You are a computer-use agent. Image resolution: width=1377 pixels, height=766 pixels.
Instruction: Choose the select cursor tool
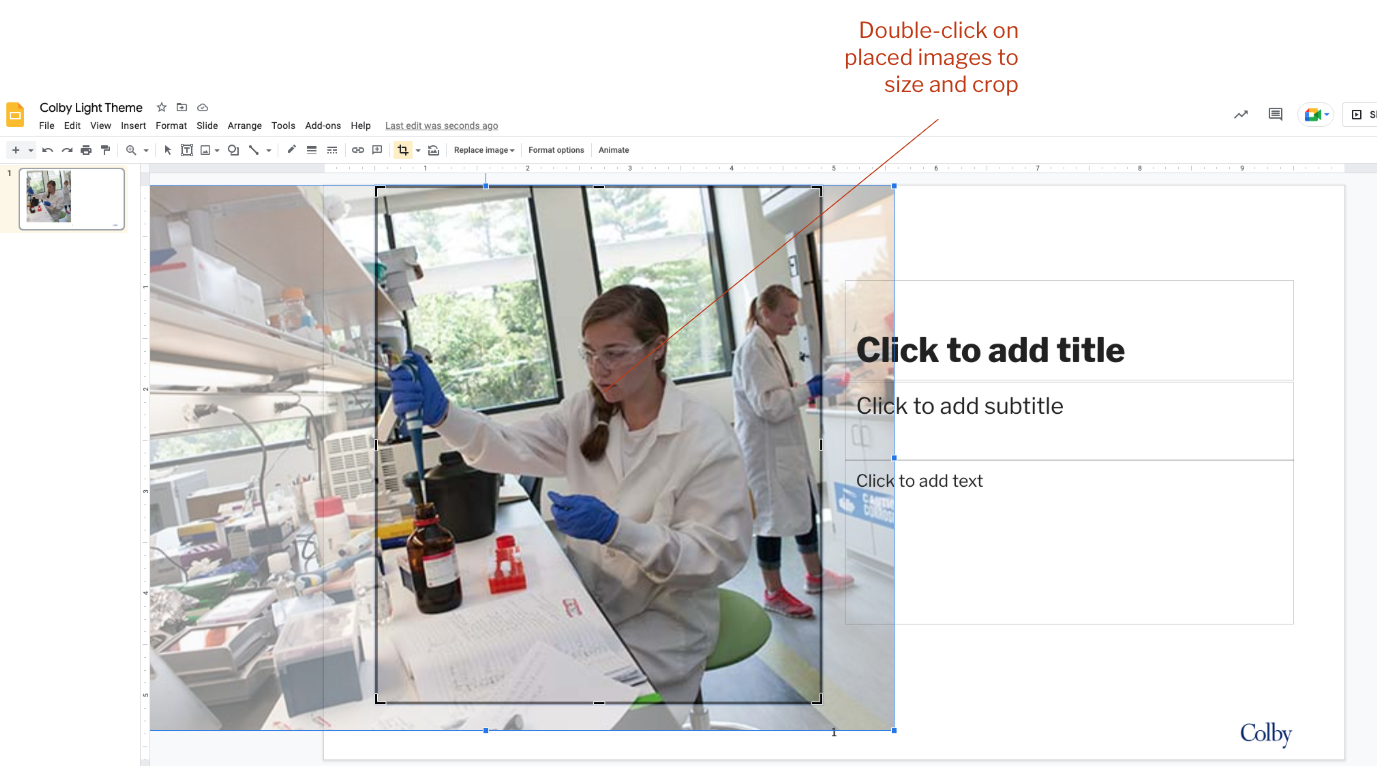168,150
